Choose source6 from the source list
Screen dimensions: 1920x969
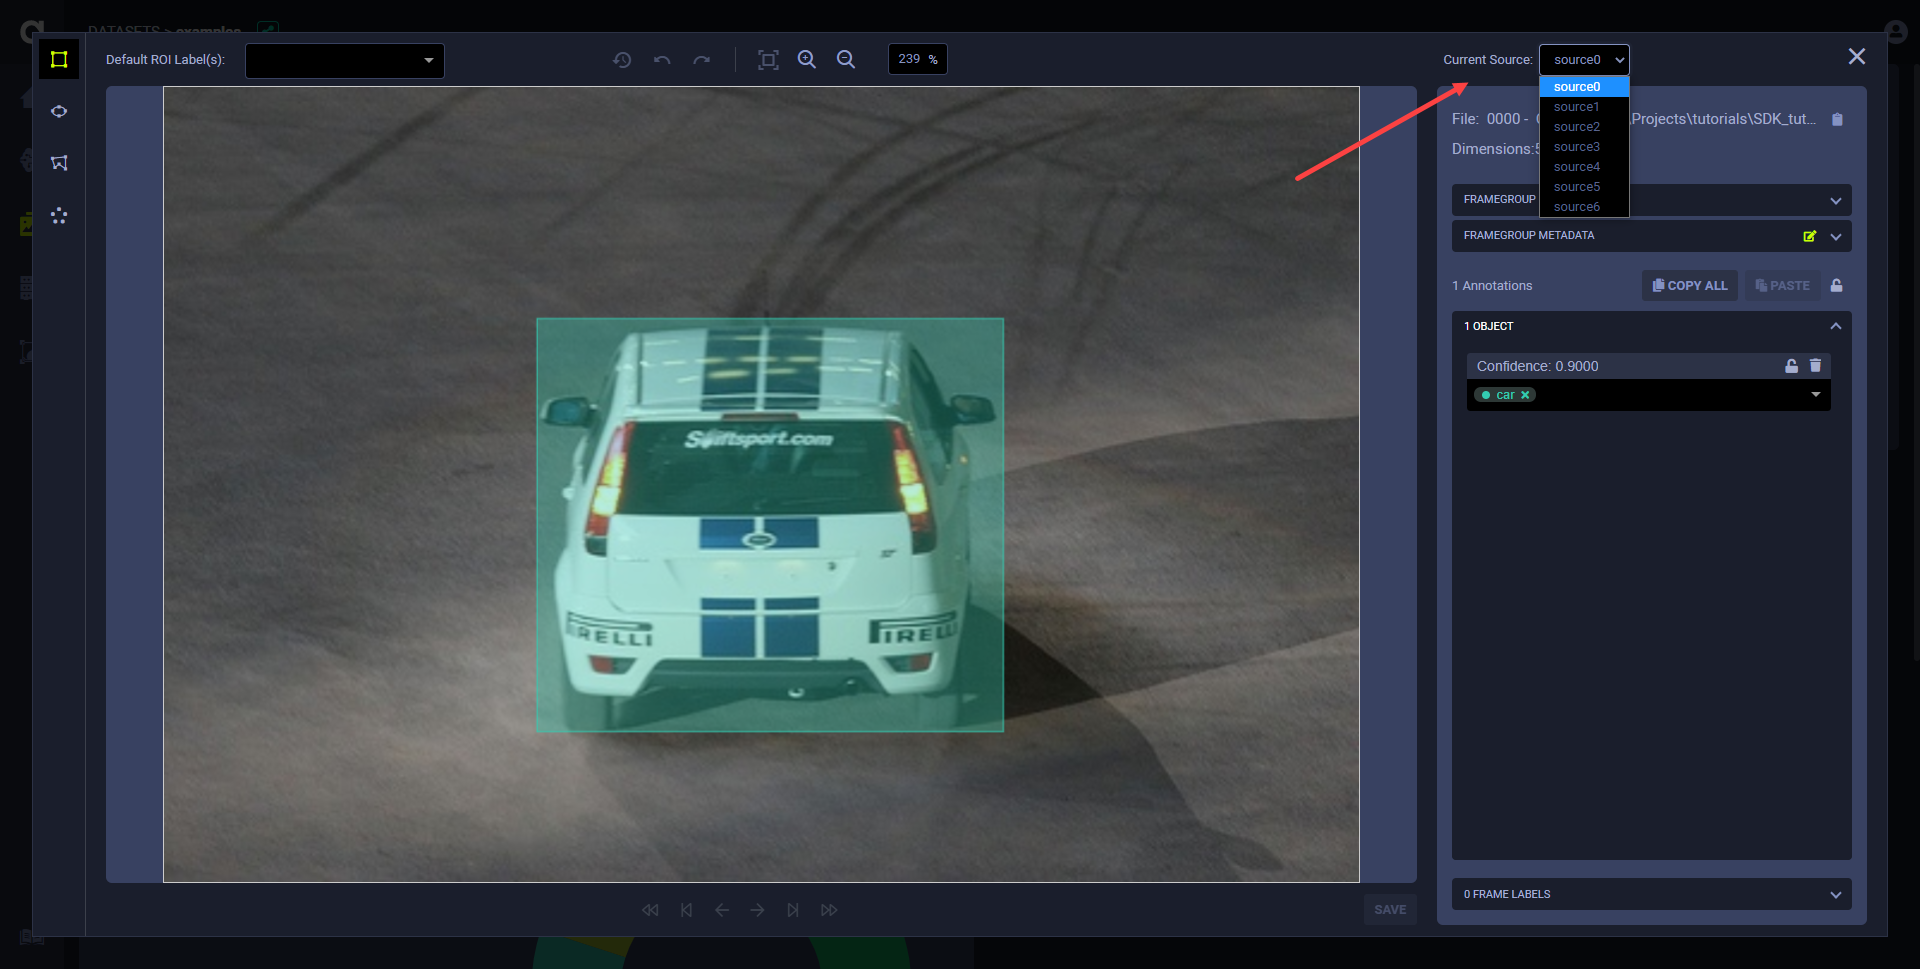[x=1576, y=207]
